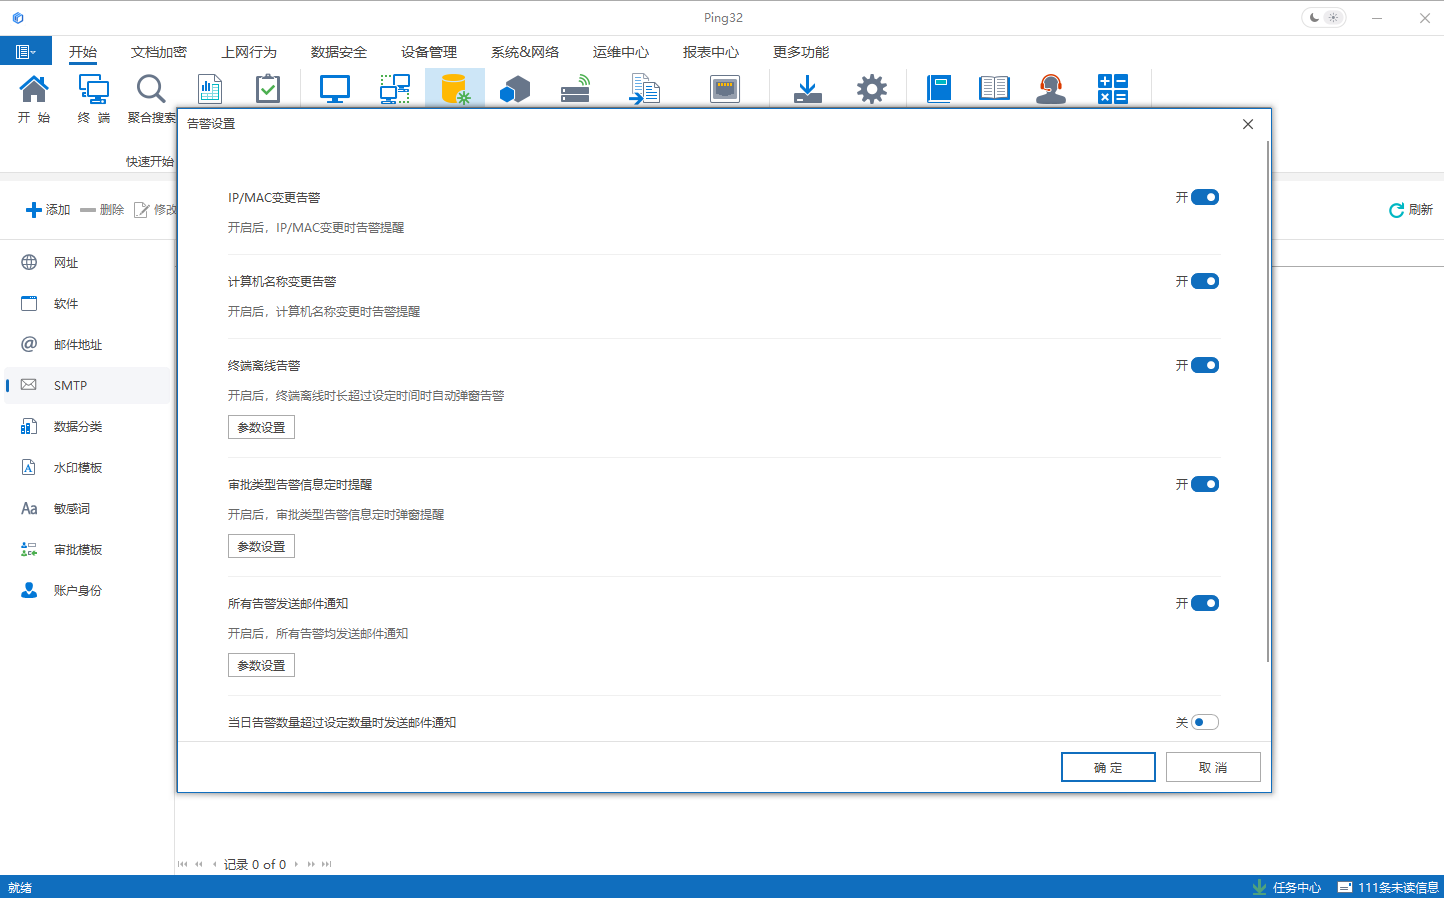Click 参数设置 under 终端离线告警

pos(260,427)
